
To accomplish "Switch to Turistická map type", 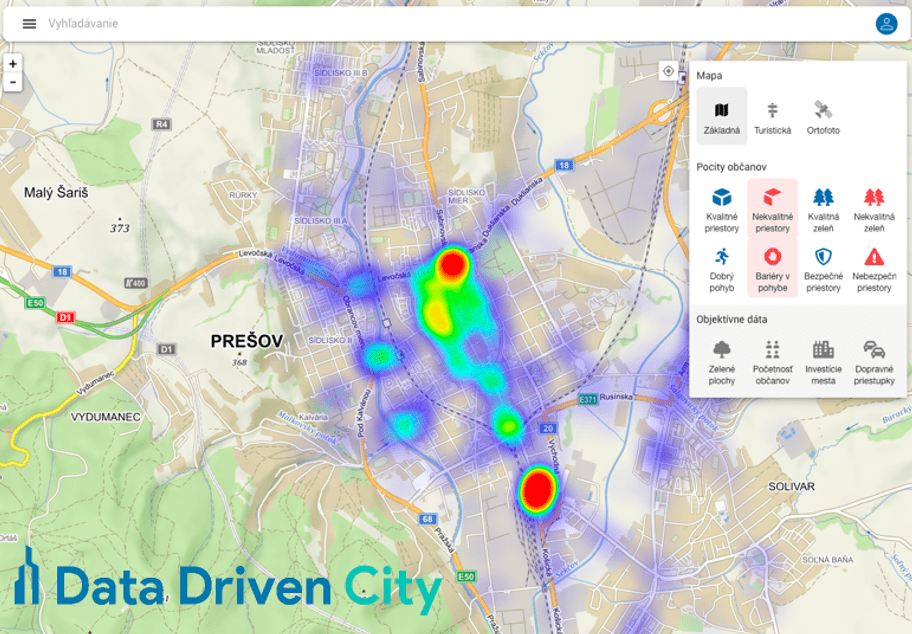I will (x=772, y=116).
